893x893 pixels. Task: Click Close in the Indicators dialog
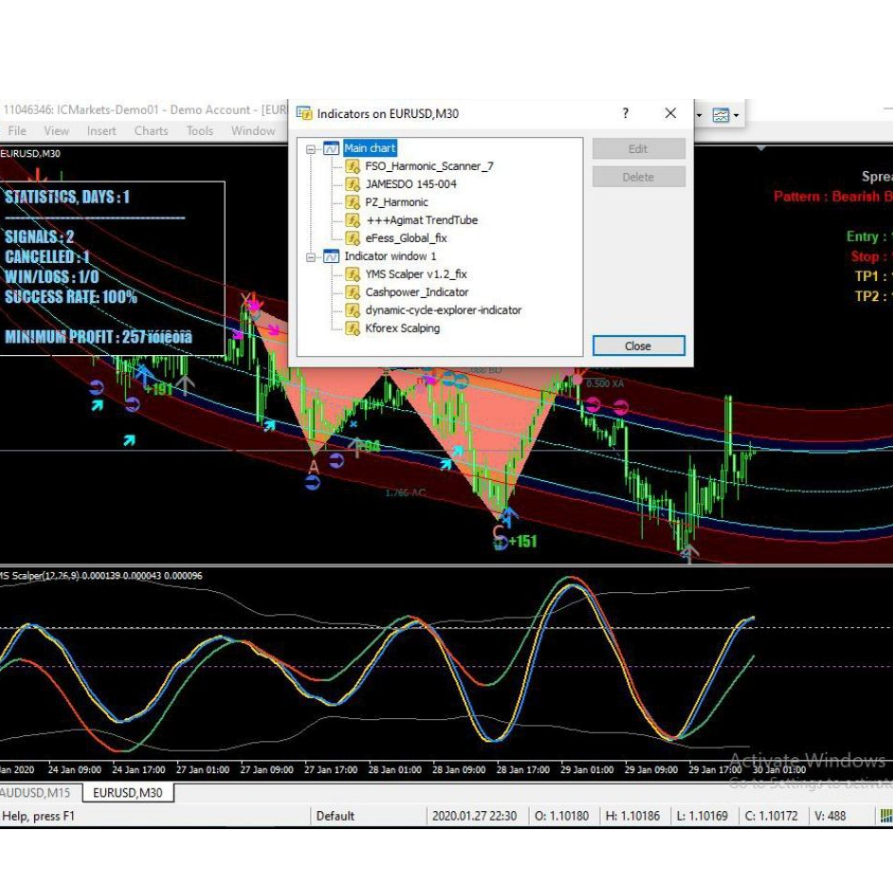[x=638, y=345]
